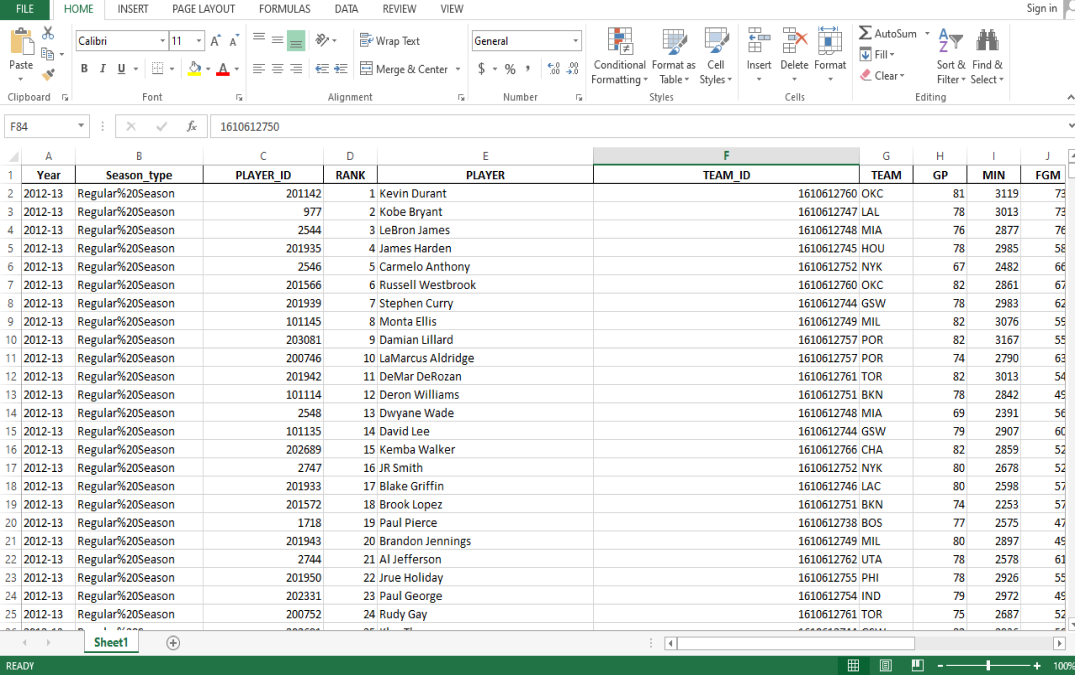Expand Merge & Center dropdown arrow
The image size is (1075, 675).
458,69
